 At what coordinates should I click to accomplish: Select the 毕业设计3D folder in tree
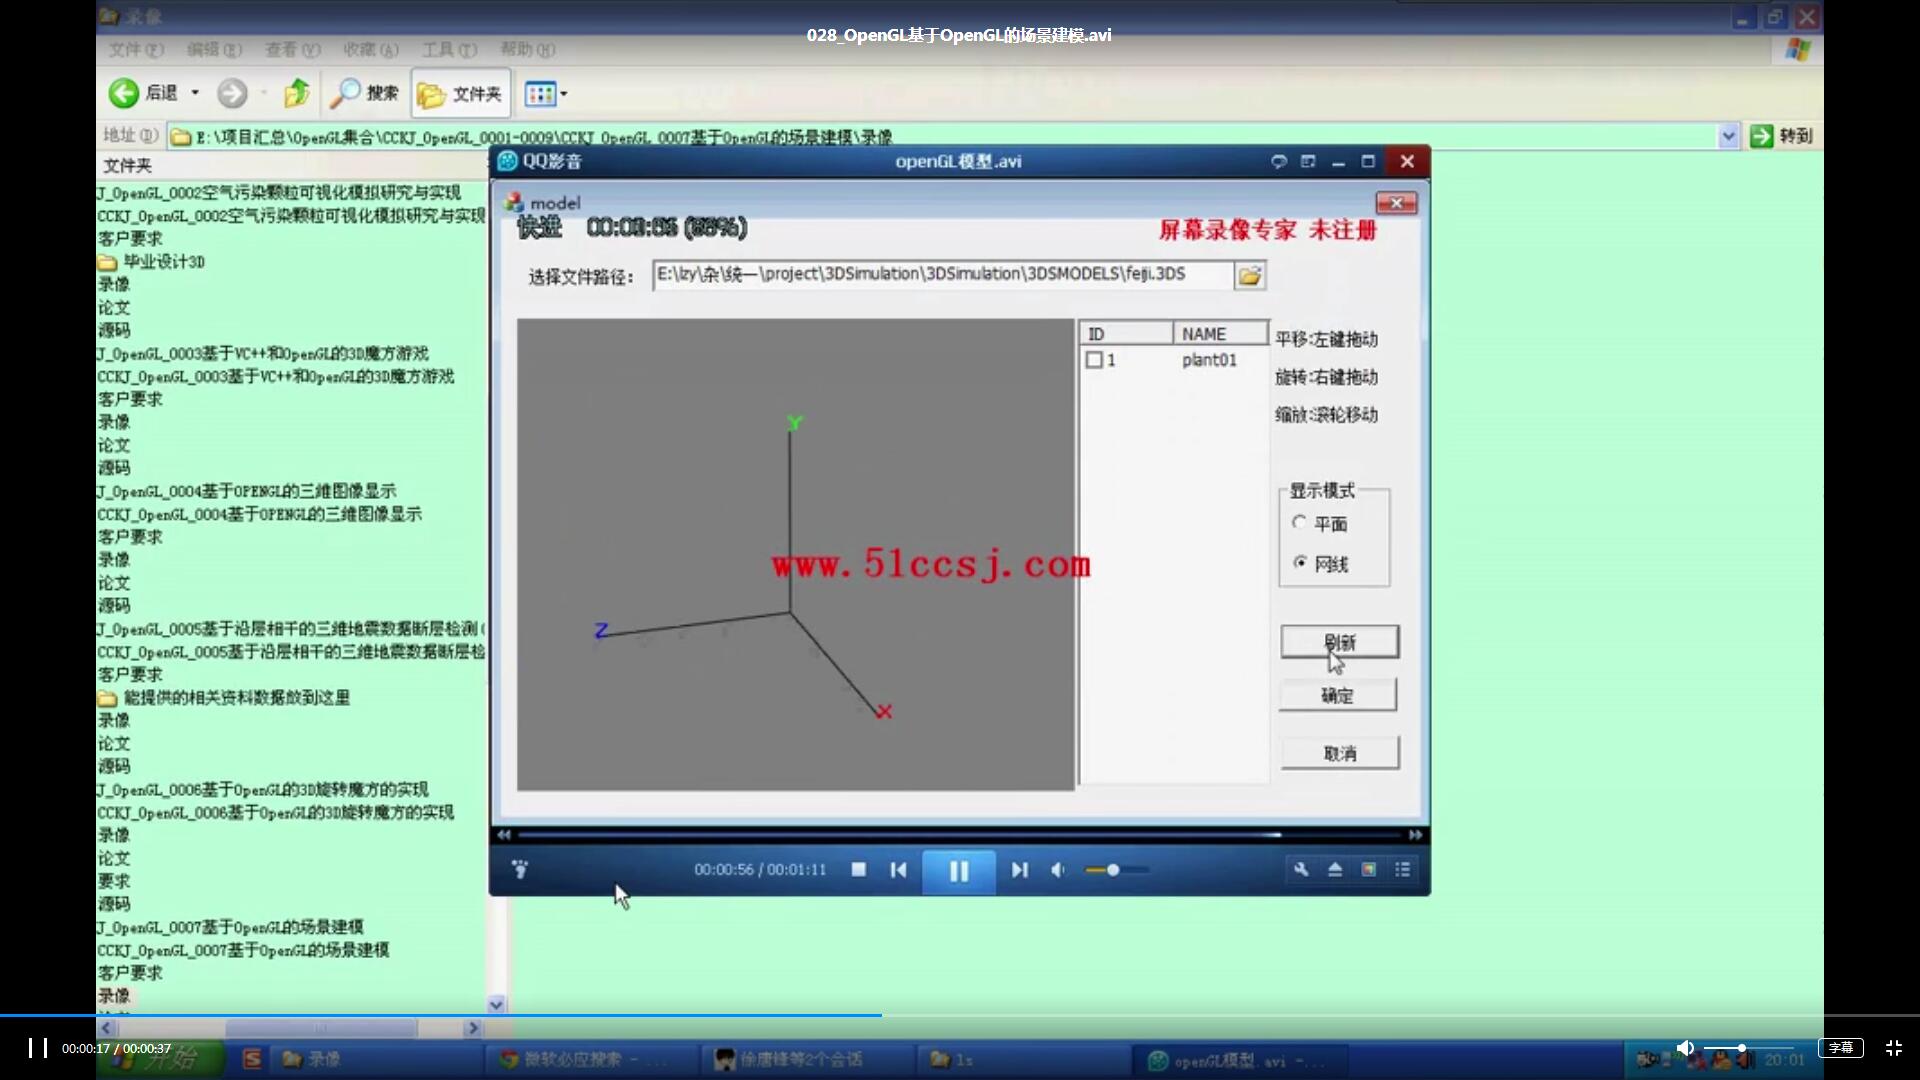coord(152,262)
